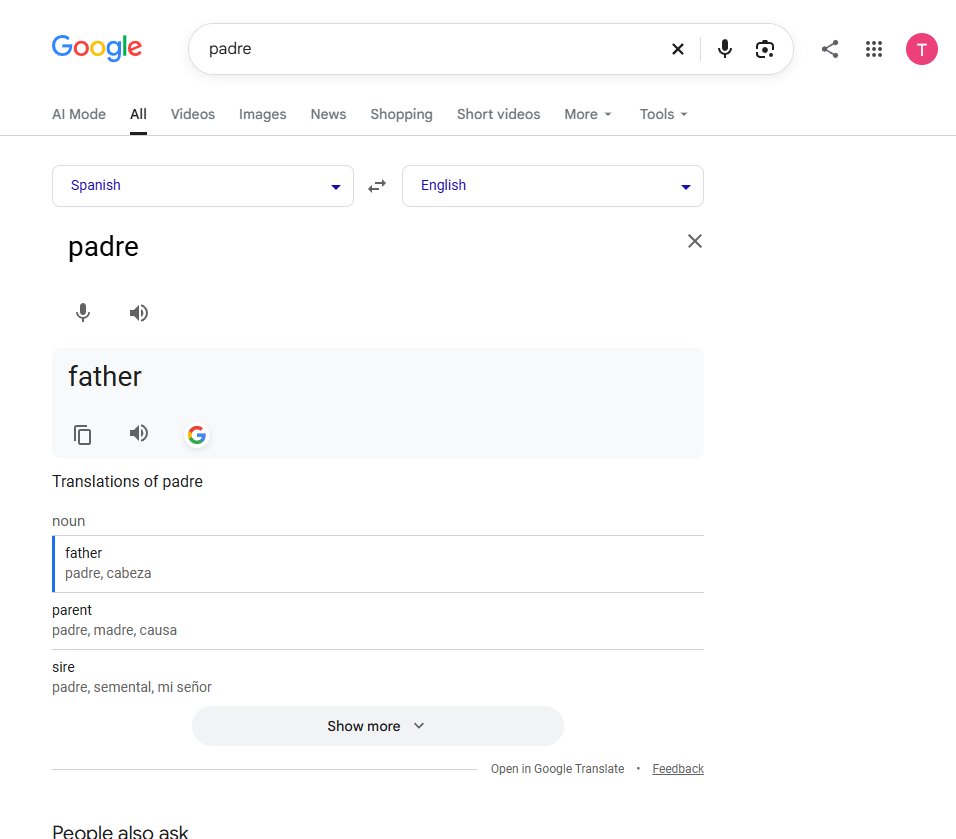This screenshot has width=956, height=839.
Task: Switch to Videos tab
Action: pyautogui.click(x=193, y=114)
